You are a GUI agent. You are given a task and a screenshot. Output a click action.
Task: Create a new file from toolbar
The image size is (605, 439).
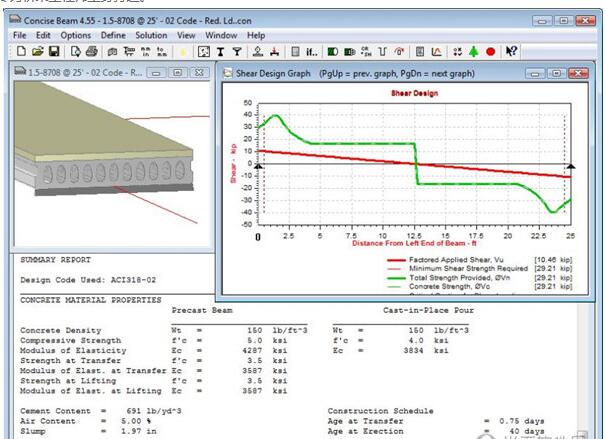pyautogui.click(x=22, y=50)
